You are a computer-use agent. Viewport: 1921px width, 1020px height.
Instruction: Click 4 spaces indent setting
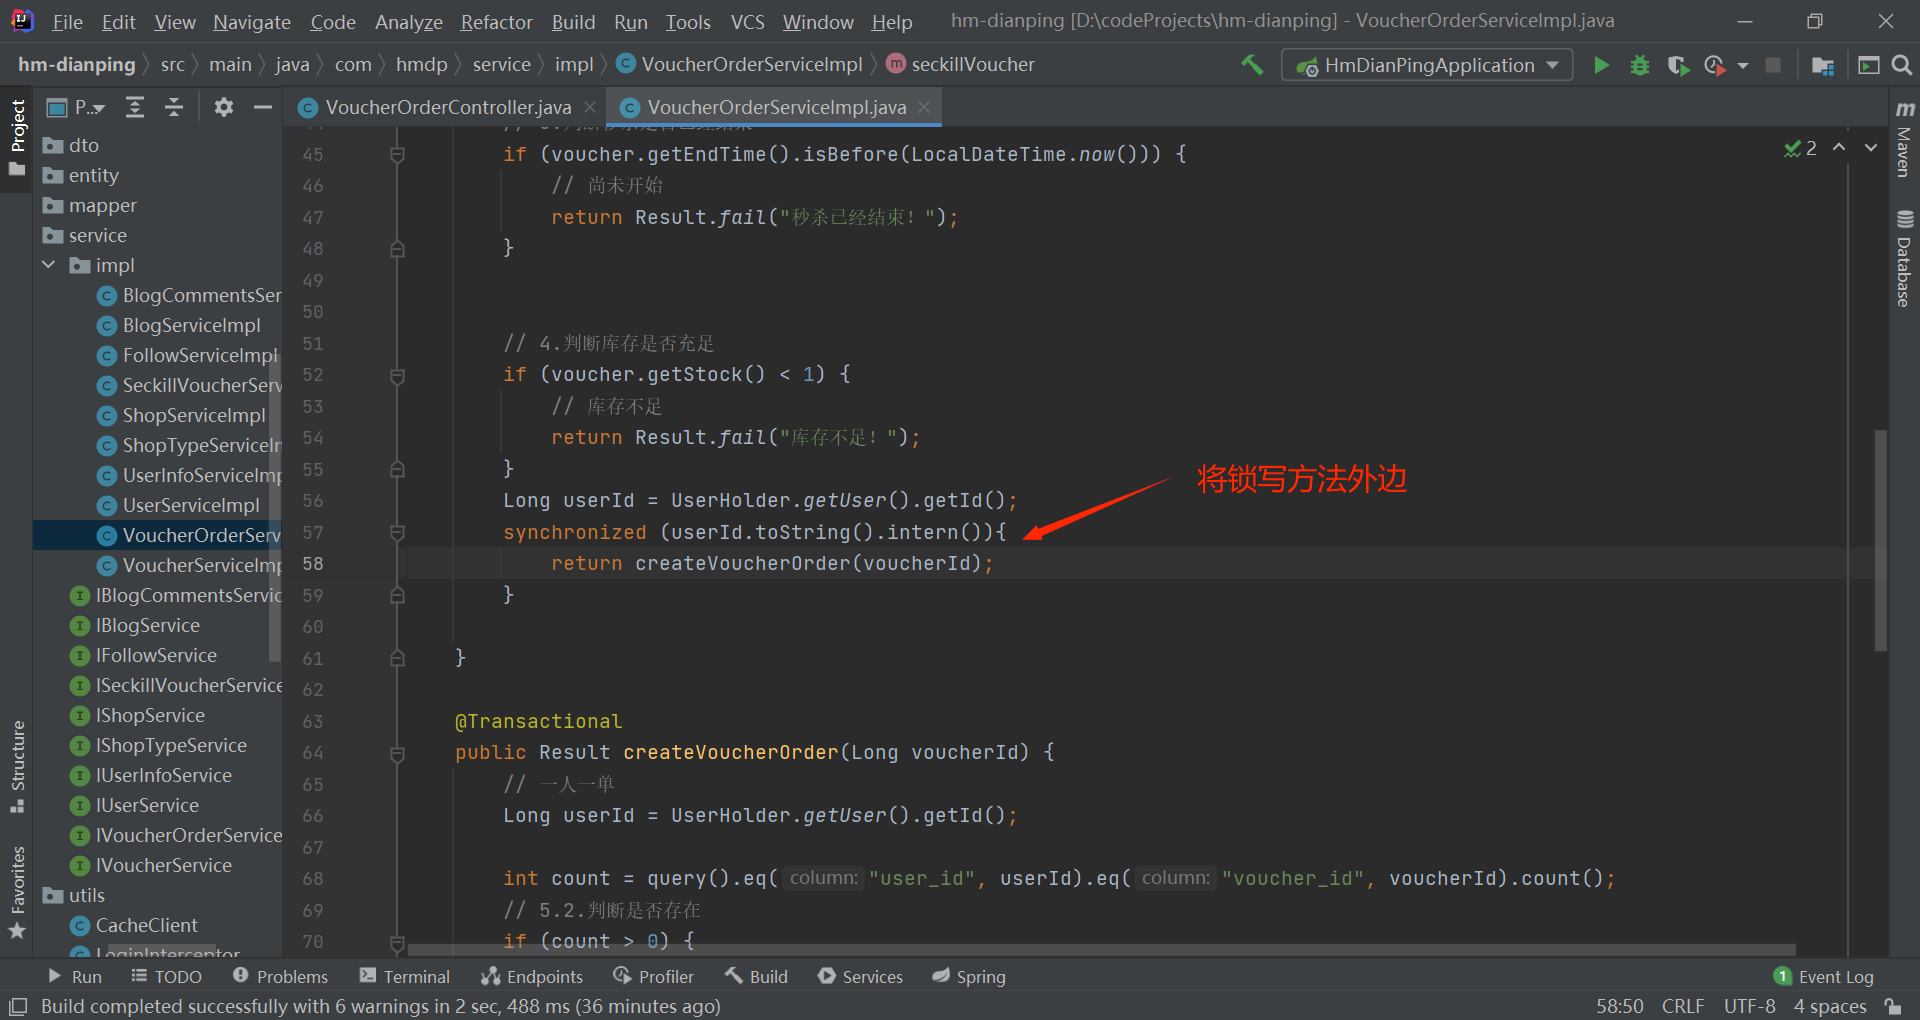(1830, 1006)
